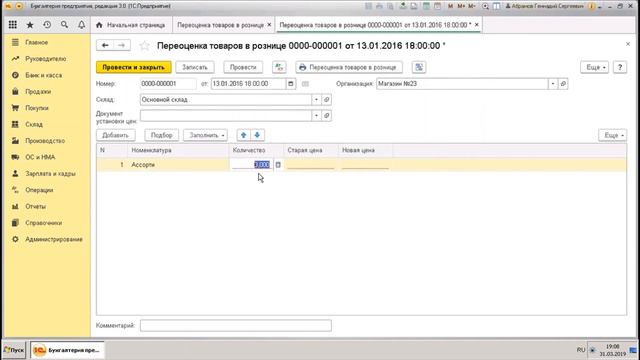Open Favorites star in top panel

click(30, 25)
